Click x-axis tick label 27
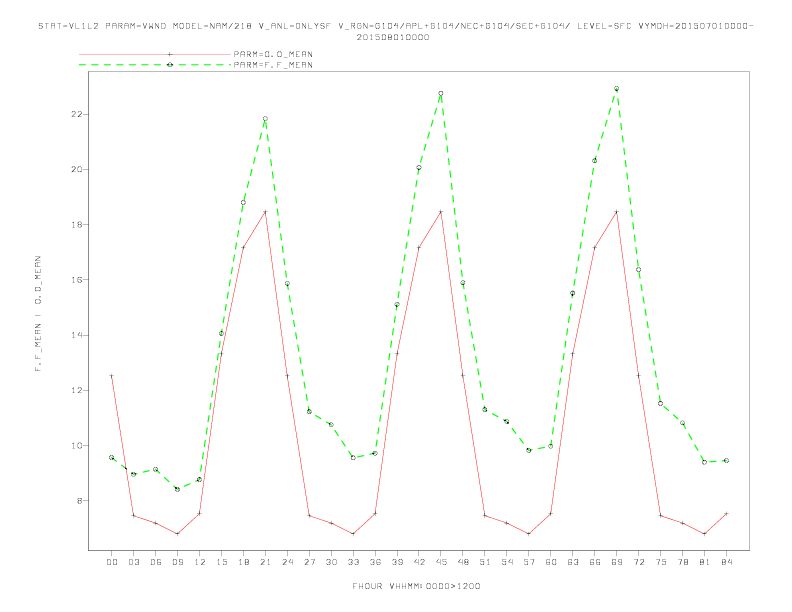 click(309, 562)
